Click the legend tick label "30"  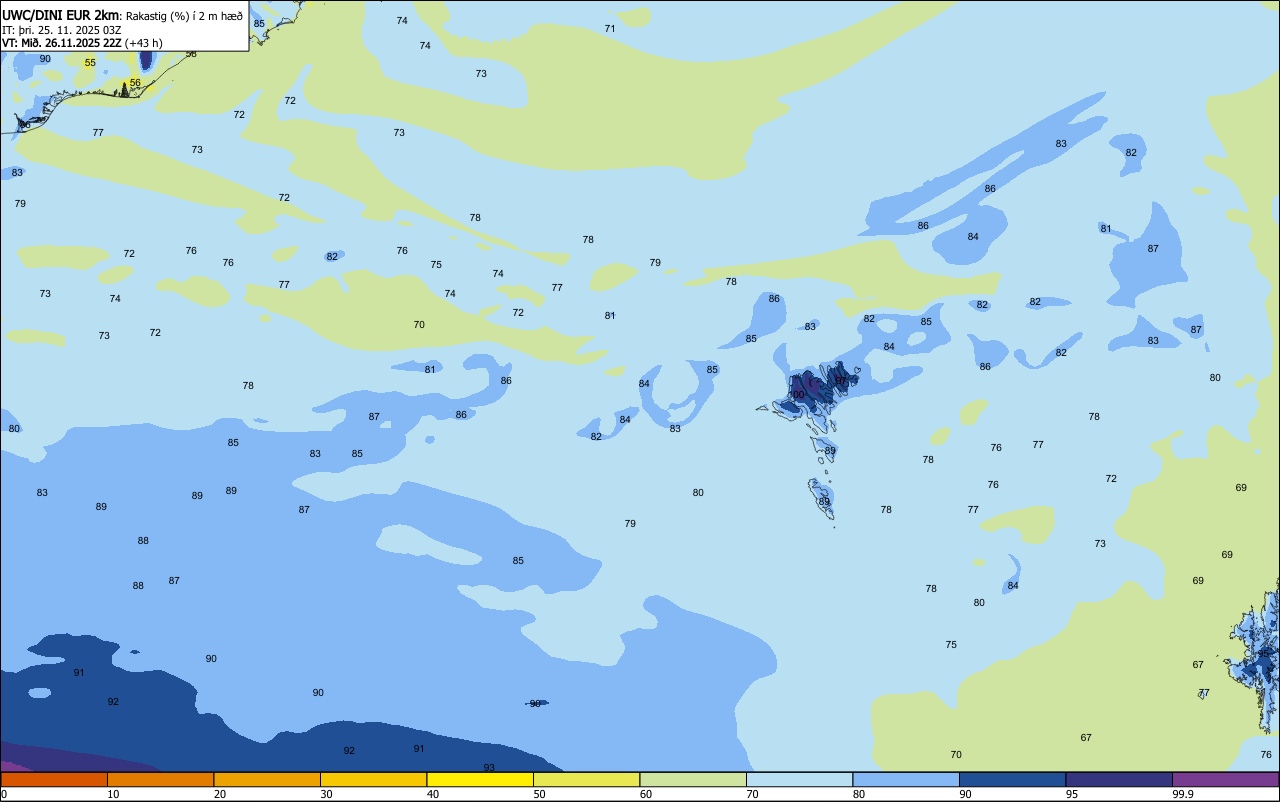point(326,794)
